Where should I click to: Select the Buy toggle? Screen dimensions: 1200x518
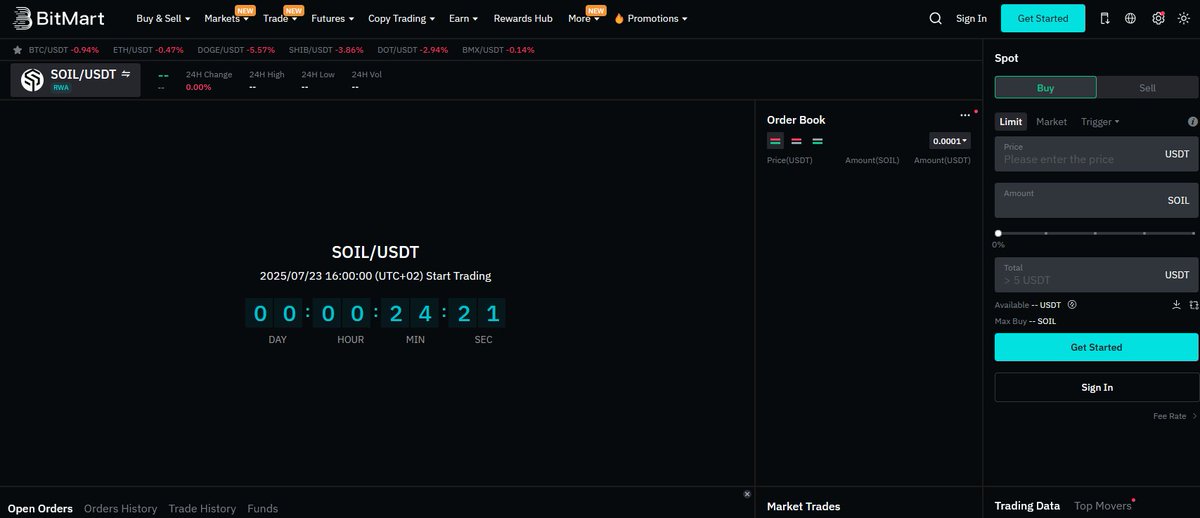1045,88
